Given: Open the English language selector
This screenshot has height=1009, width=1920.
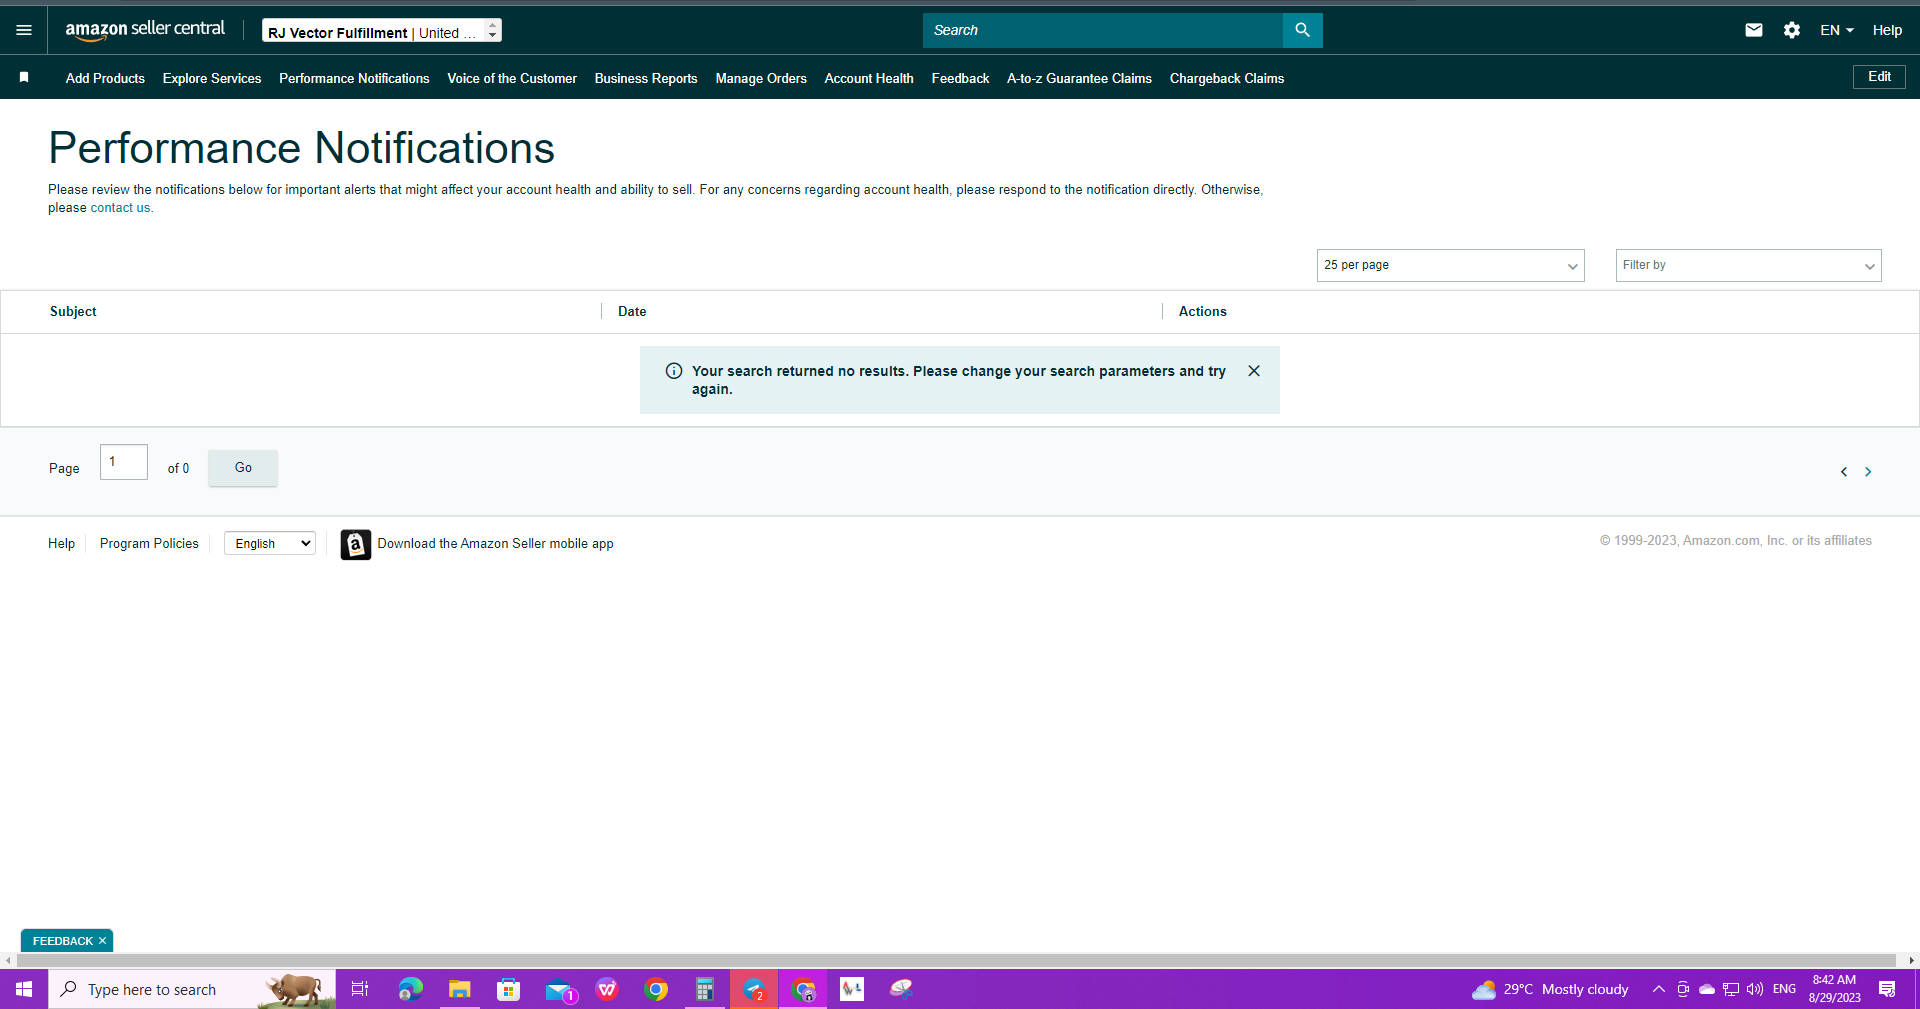Looking at the screenshot, I should pos(270,543).
